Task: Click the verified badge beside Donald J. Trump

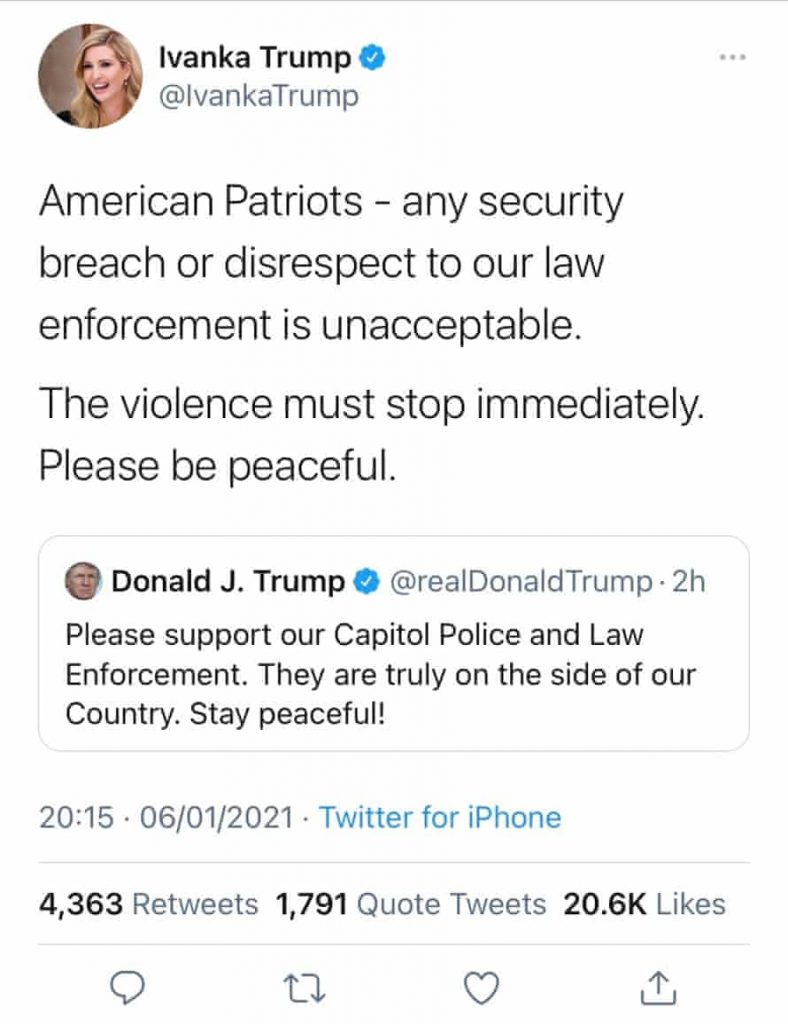Action: (x=368, y=582)
